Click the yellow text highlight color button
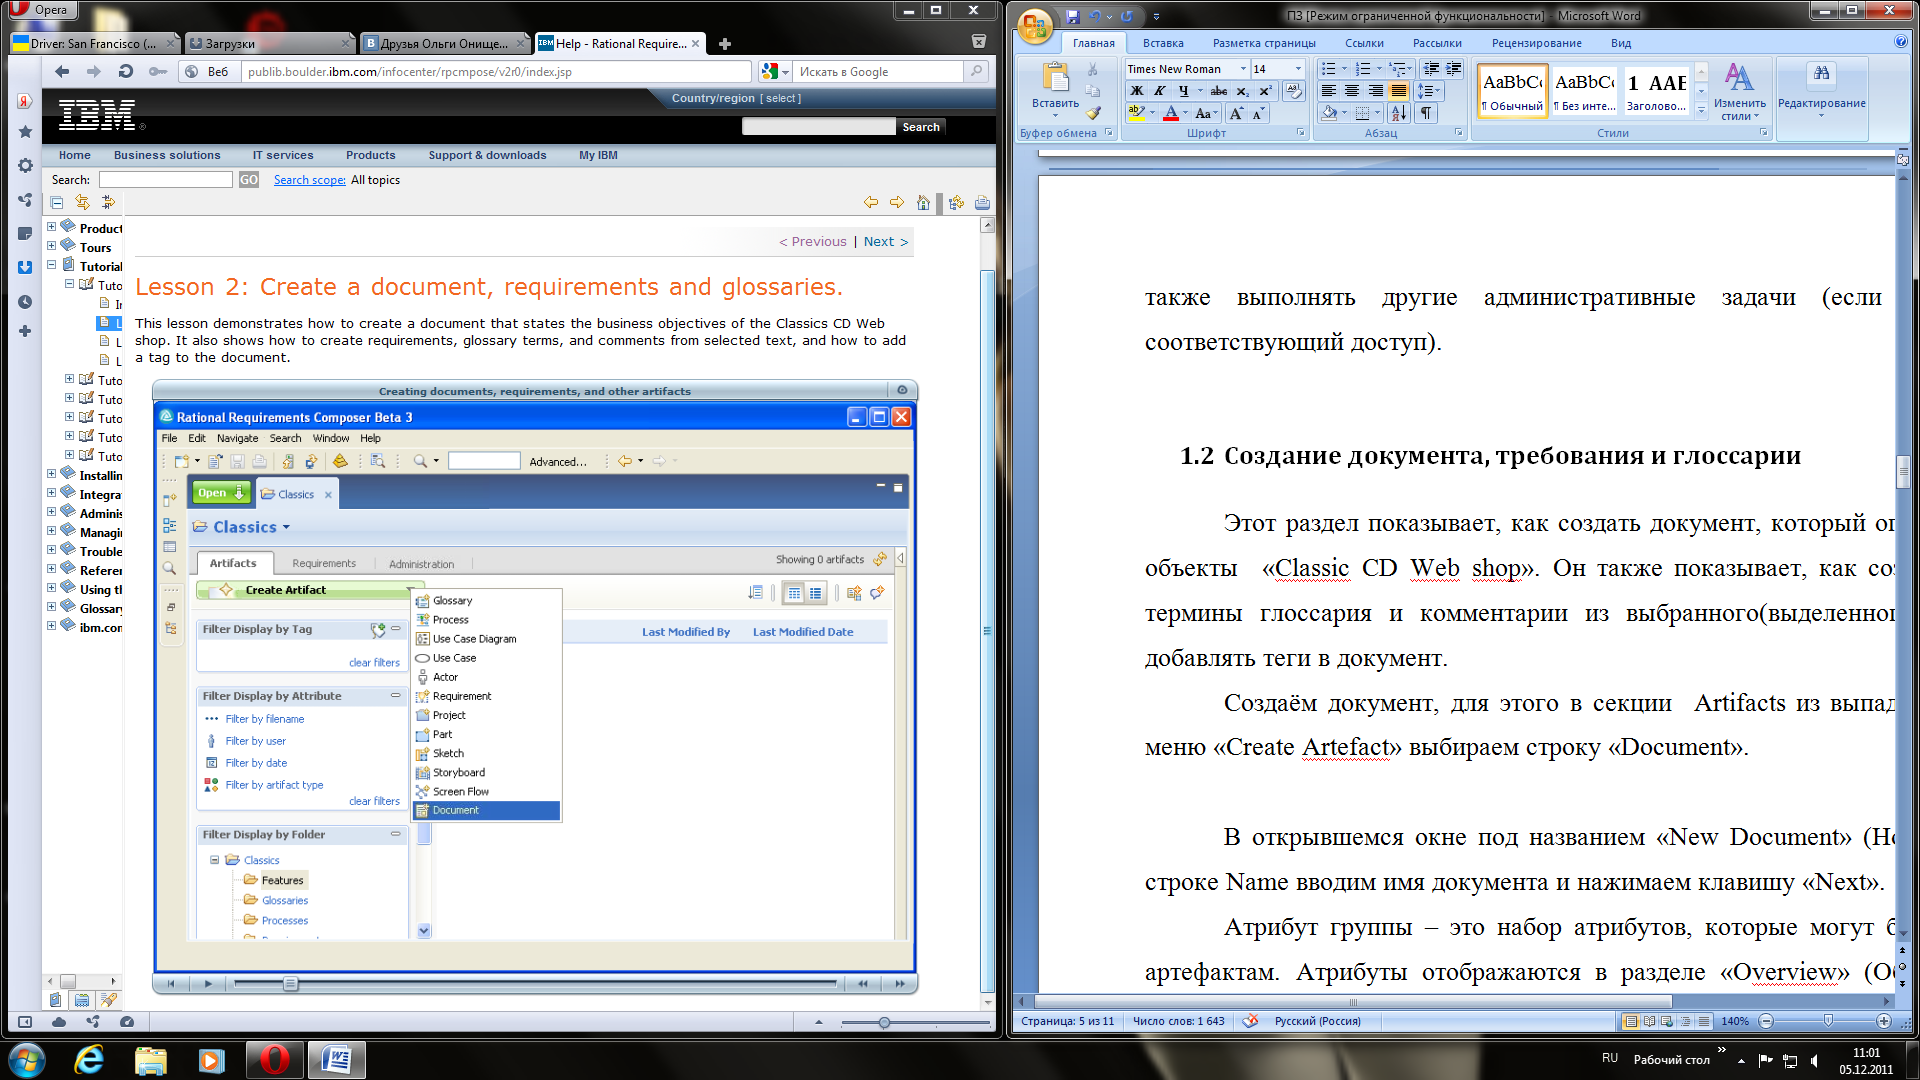This screenshot has height=1080, width=1920. click(1137, 114)
